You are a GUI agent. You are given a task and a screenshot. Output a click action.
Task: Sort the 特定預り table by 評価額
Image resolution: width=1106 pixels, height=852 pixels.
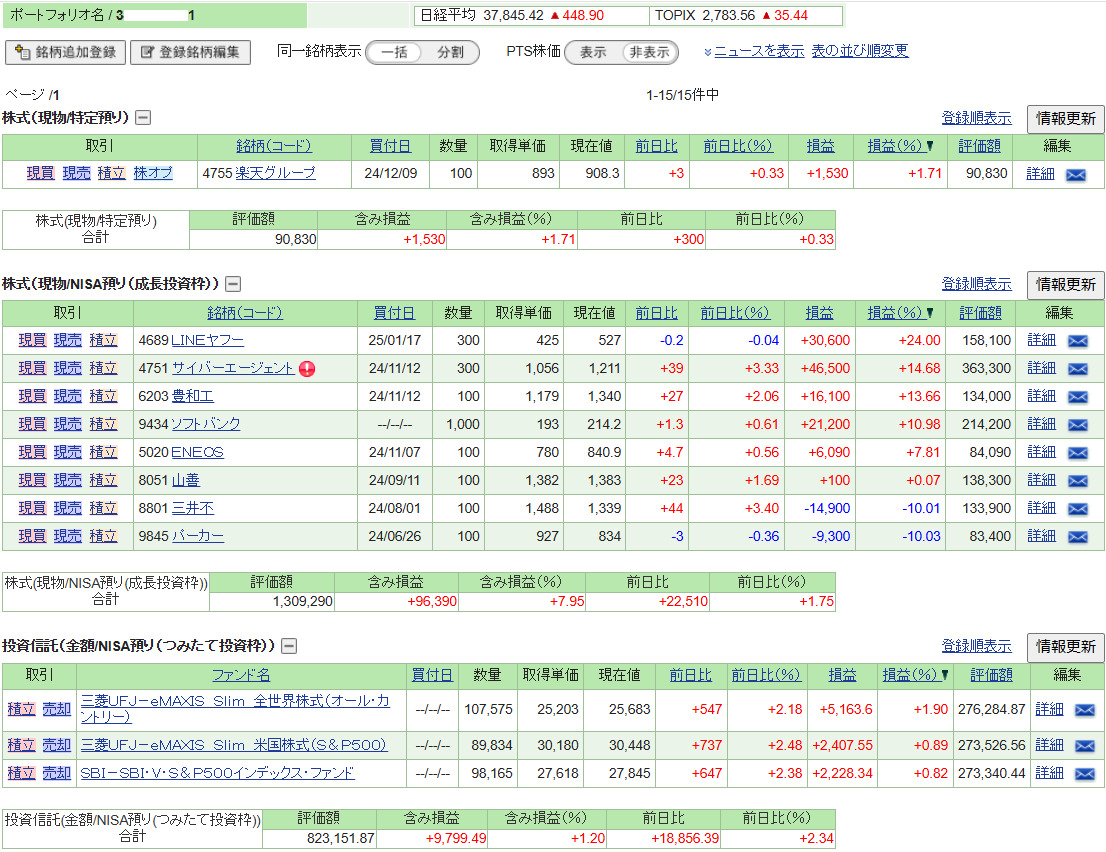pos(979,146)
